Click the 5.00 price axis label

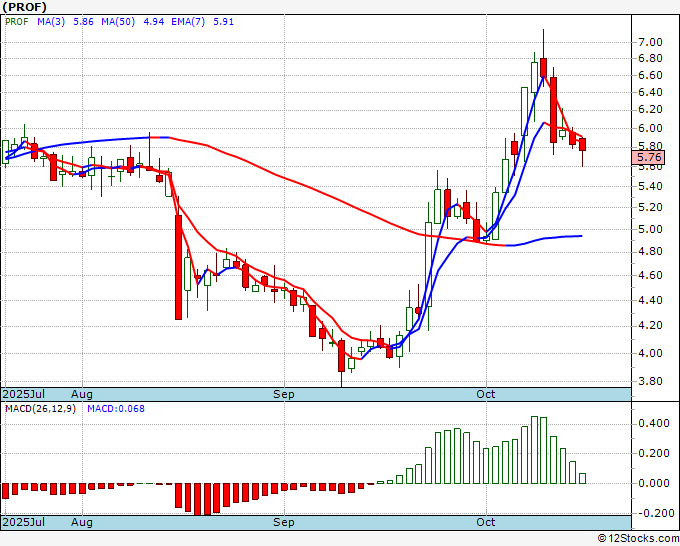click(650, 229)
